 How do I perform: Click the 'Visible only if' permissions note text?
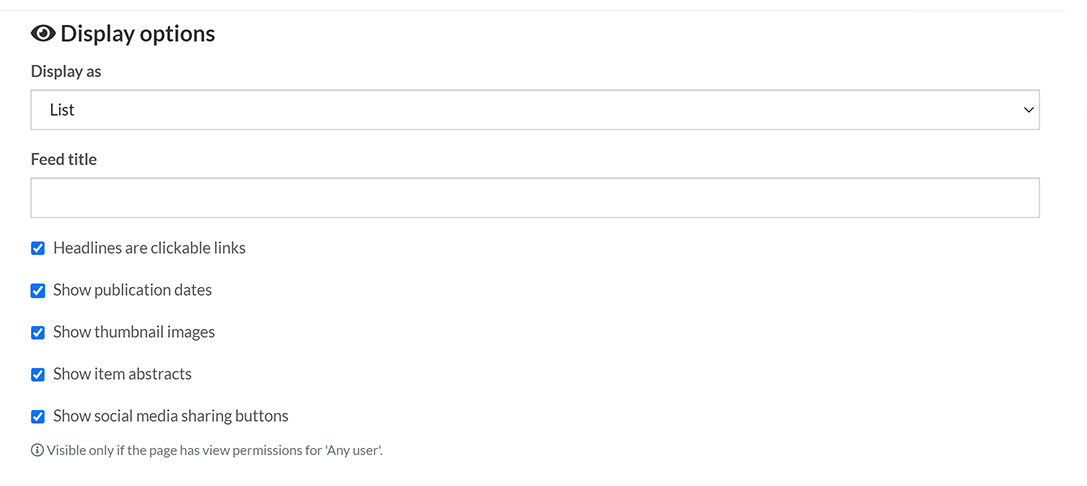pyautogui.click(x=214, y=450)
